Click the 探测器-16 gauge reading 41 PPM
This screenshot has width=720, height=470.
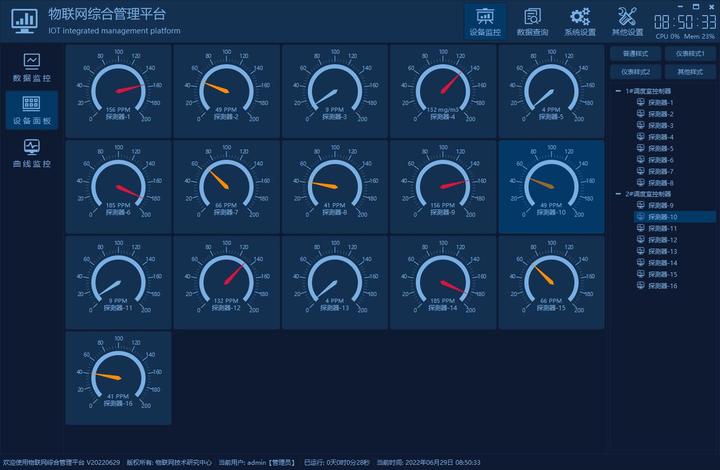click(118, 378)
